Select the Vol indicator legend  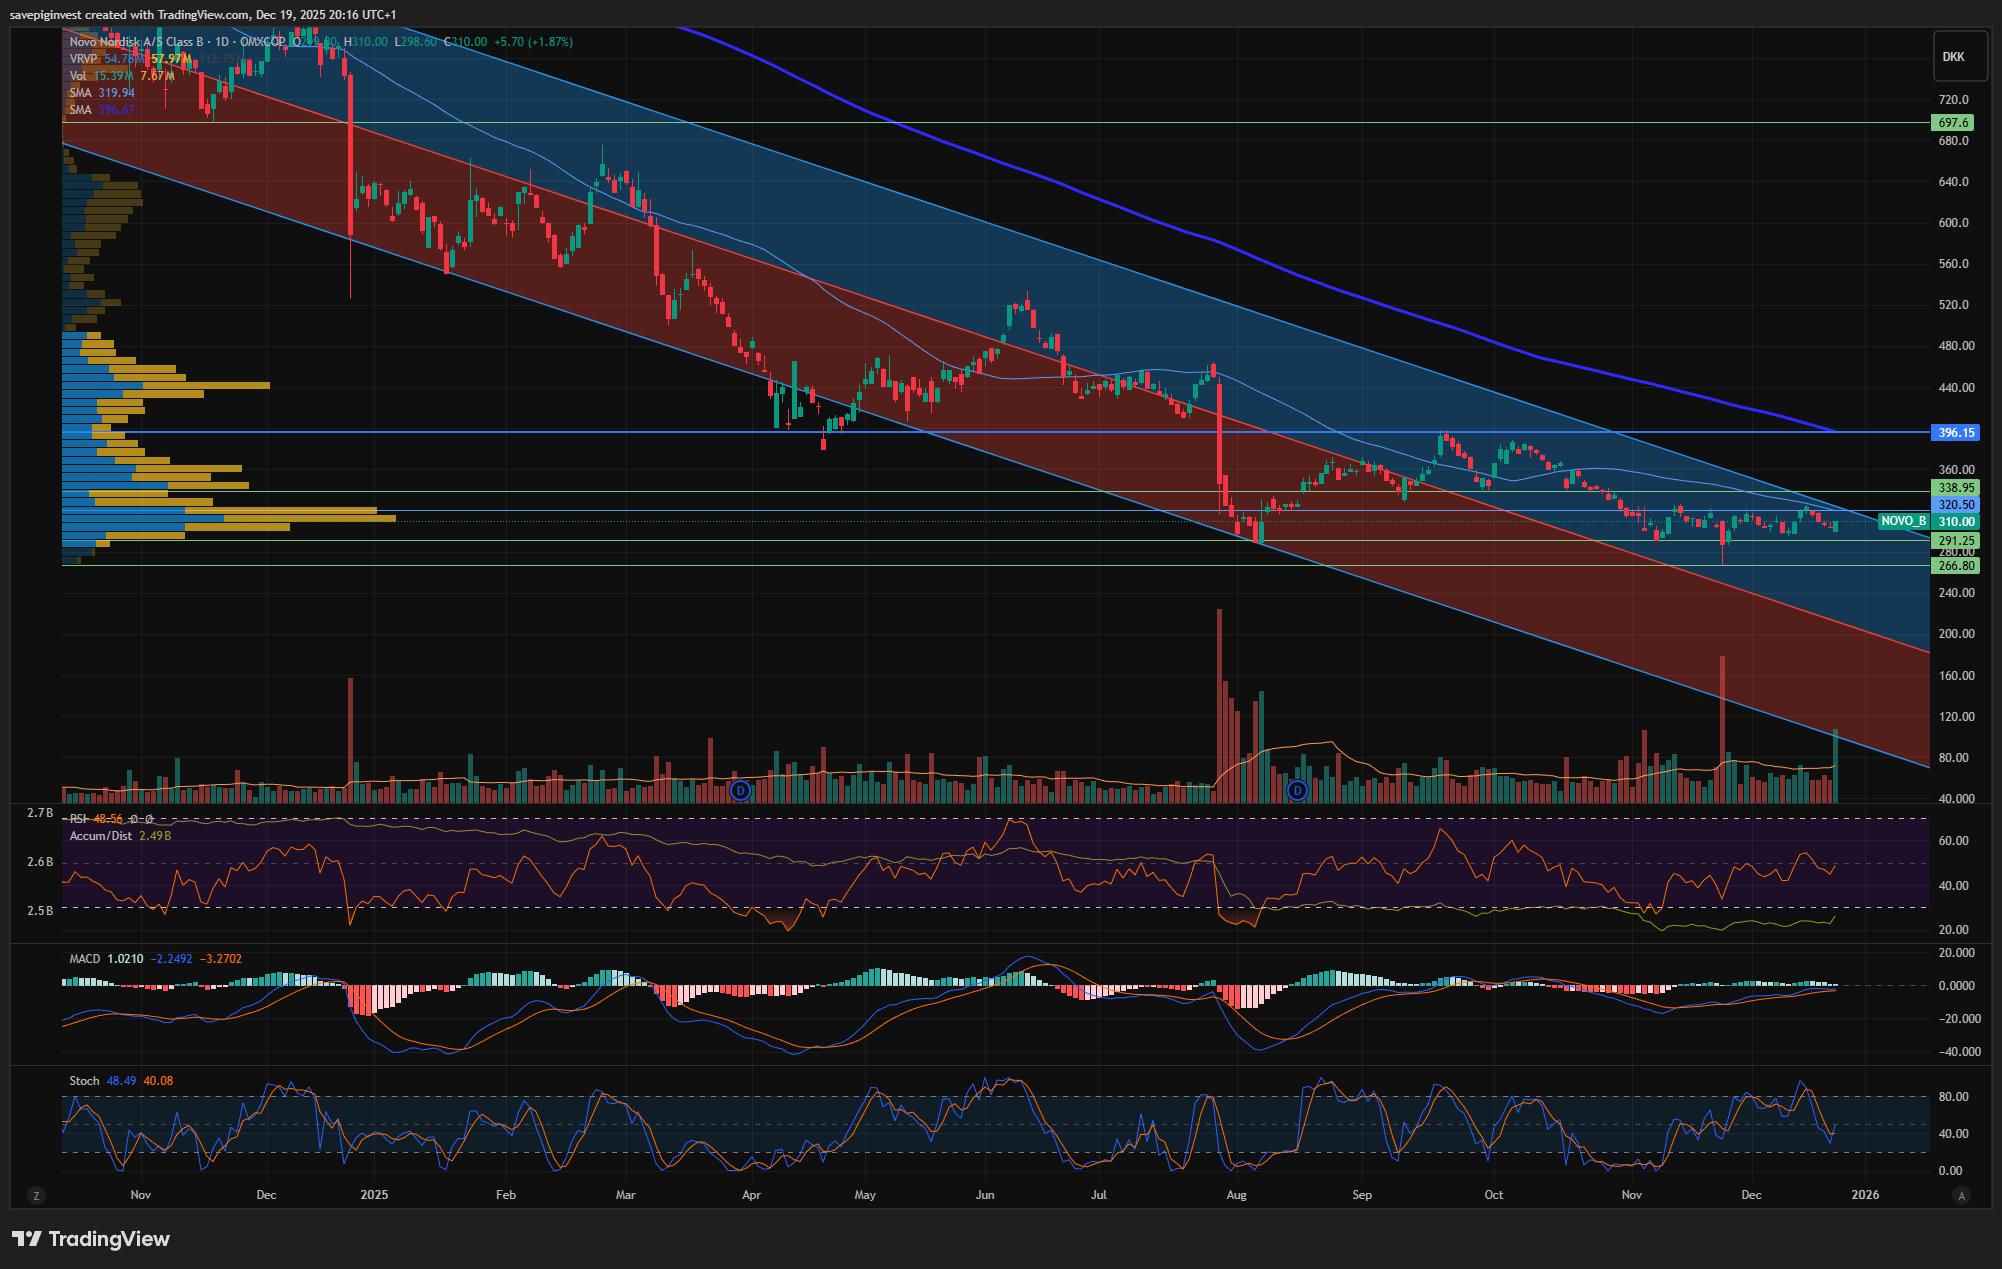click(78, 76)
